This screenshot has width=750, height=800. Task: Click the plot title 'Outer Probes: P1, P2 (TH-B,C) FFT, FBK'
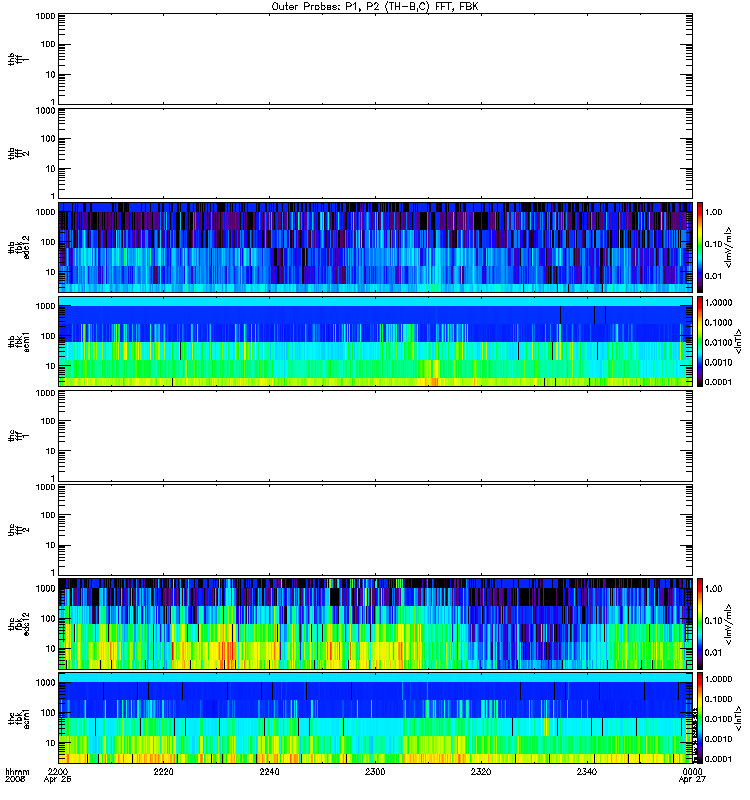pos(375,7)
